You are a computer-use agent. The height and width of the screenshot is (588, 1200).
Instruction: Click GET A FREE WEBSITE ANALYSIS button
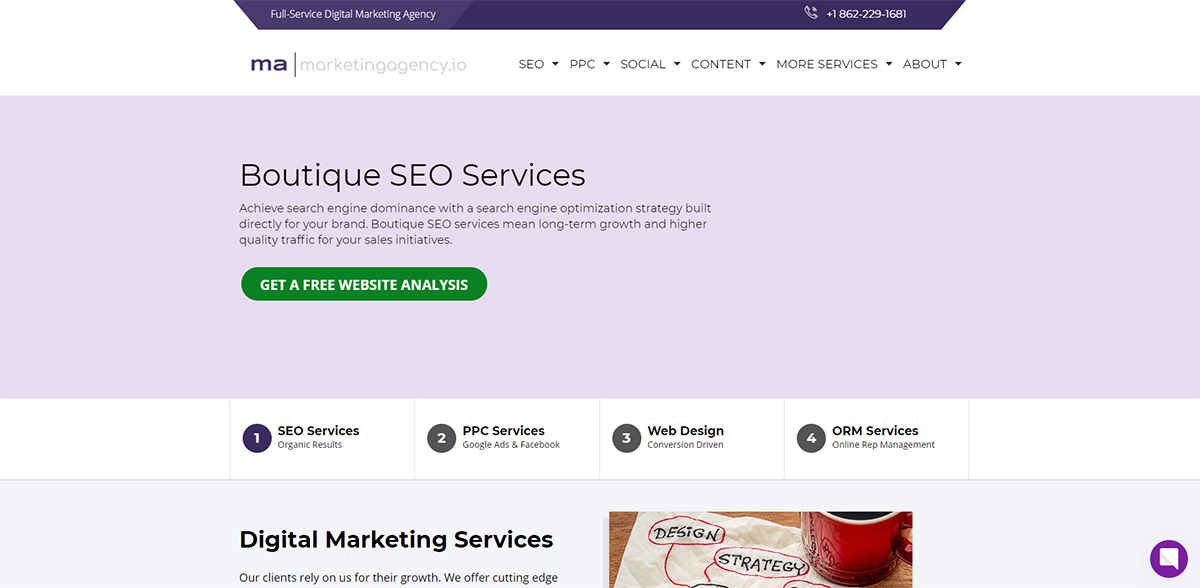coord(363,284)
